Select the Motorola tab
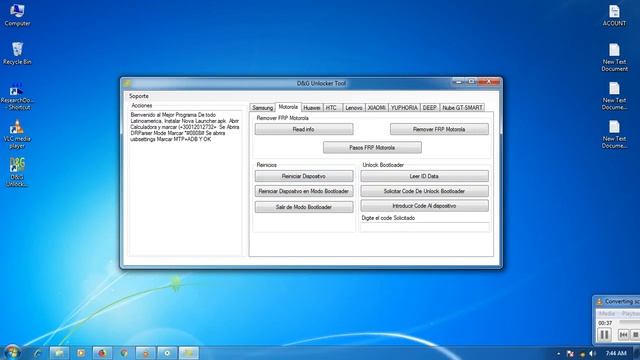The width and height of the screenshot is (640, 360). click(x=288, y=107)
